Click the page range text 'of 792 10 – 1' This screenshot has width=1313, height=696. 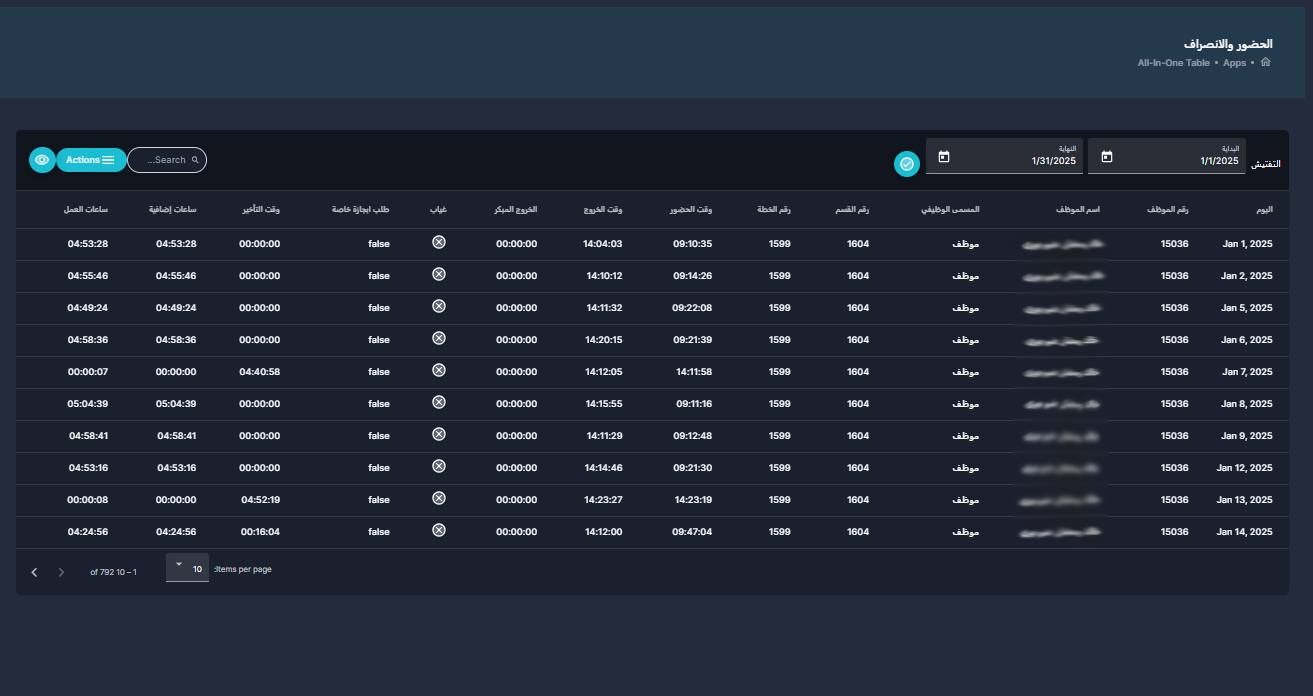(113, 572)
